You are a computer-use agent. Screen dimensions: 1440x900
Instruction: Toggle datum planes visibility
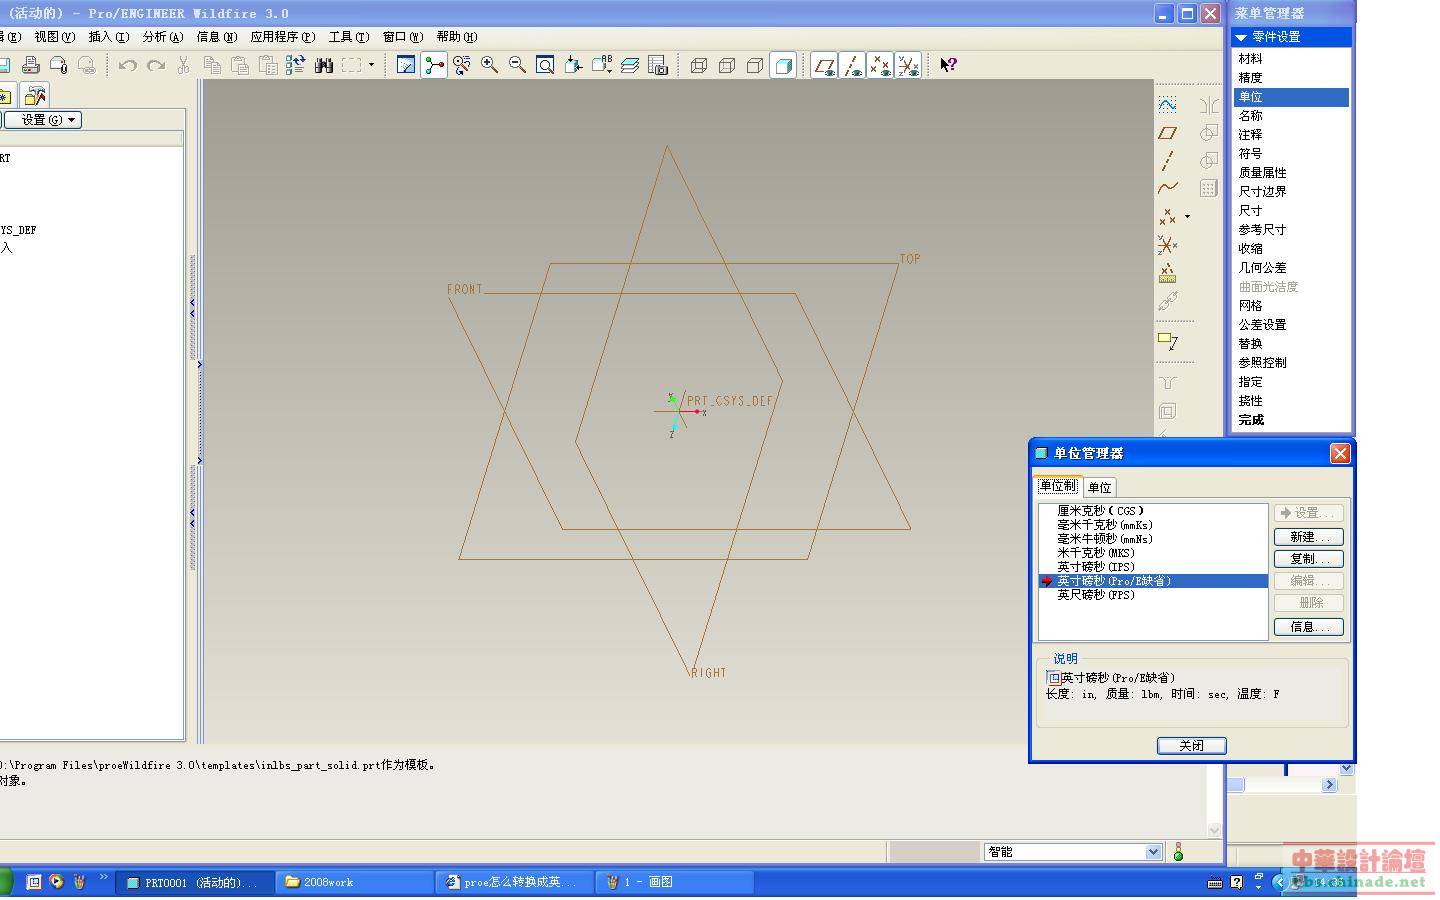[824, 65]
